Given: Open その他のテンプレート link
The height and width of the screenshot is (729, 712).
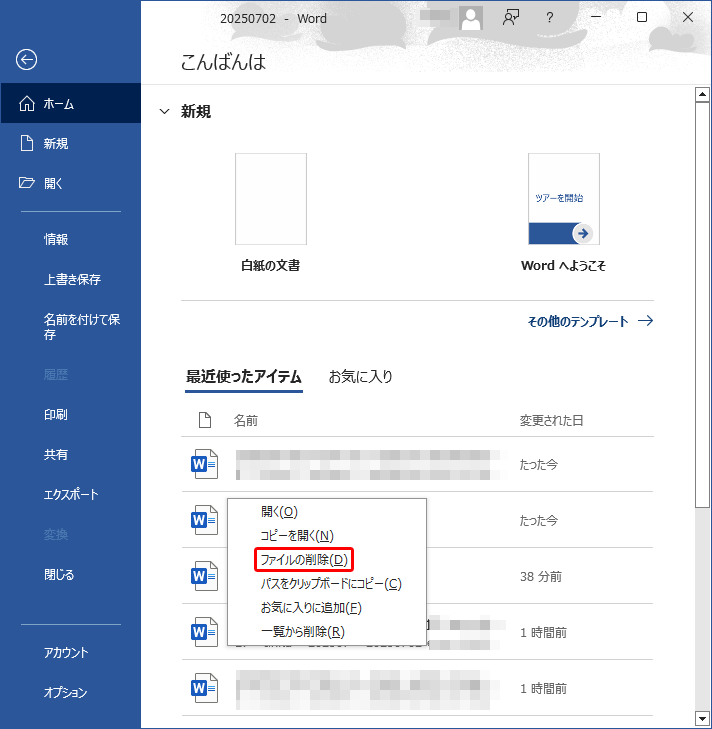Looking at the screenshot, I should (590, 321).
